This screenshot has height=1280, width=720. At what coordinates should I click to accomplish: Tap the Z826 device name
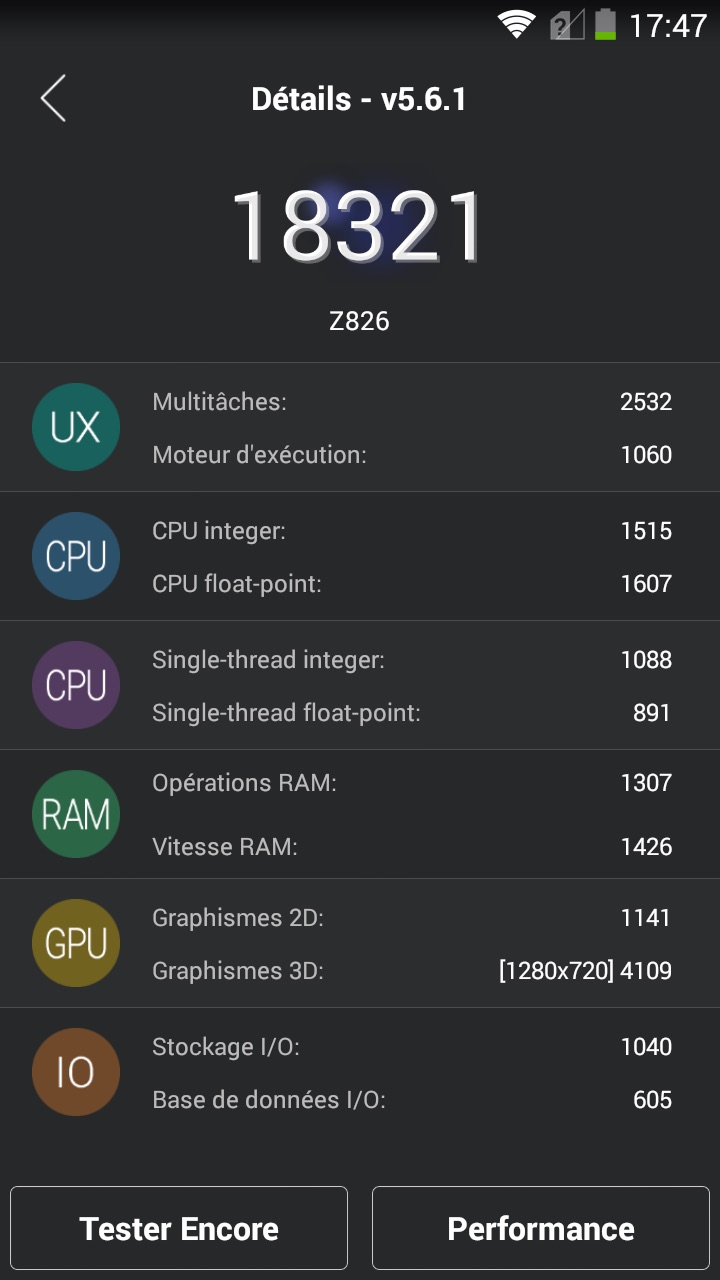click(359, 321)
